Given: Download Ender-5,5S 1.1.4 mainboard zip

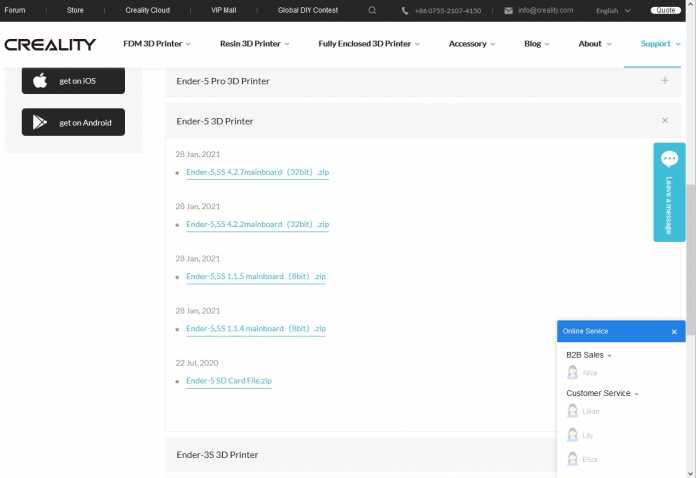Looking at the screenshot, I should click(x=256, y=329).
